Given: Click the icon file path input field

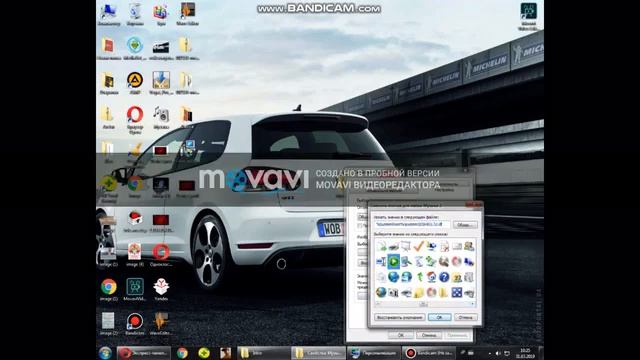Looking at the screenshot, I should pos(412,224).
